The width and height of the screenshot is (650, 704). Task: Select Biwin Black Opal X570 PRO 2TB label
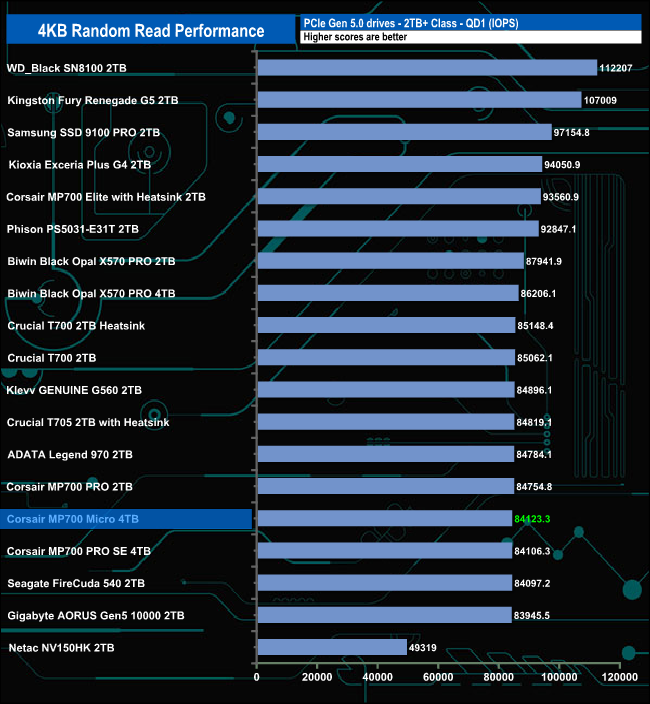91,261
